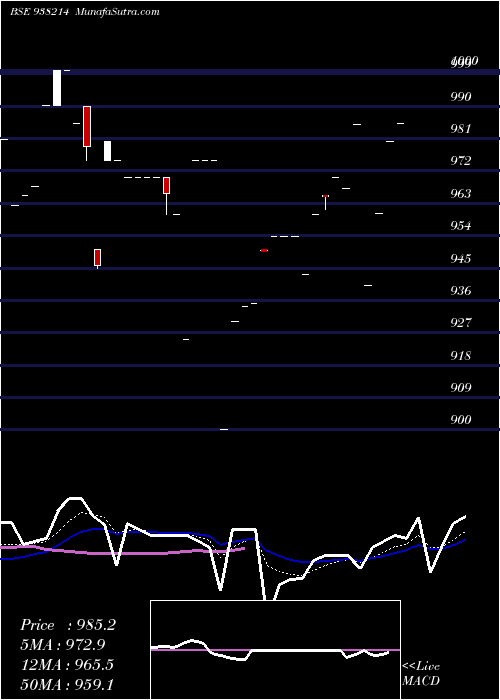This screenshot has width=500, height=700.
Task: Click the '12MA : 965.5' readout
Action: pyautogui.click(x=67, y=665)
